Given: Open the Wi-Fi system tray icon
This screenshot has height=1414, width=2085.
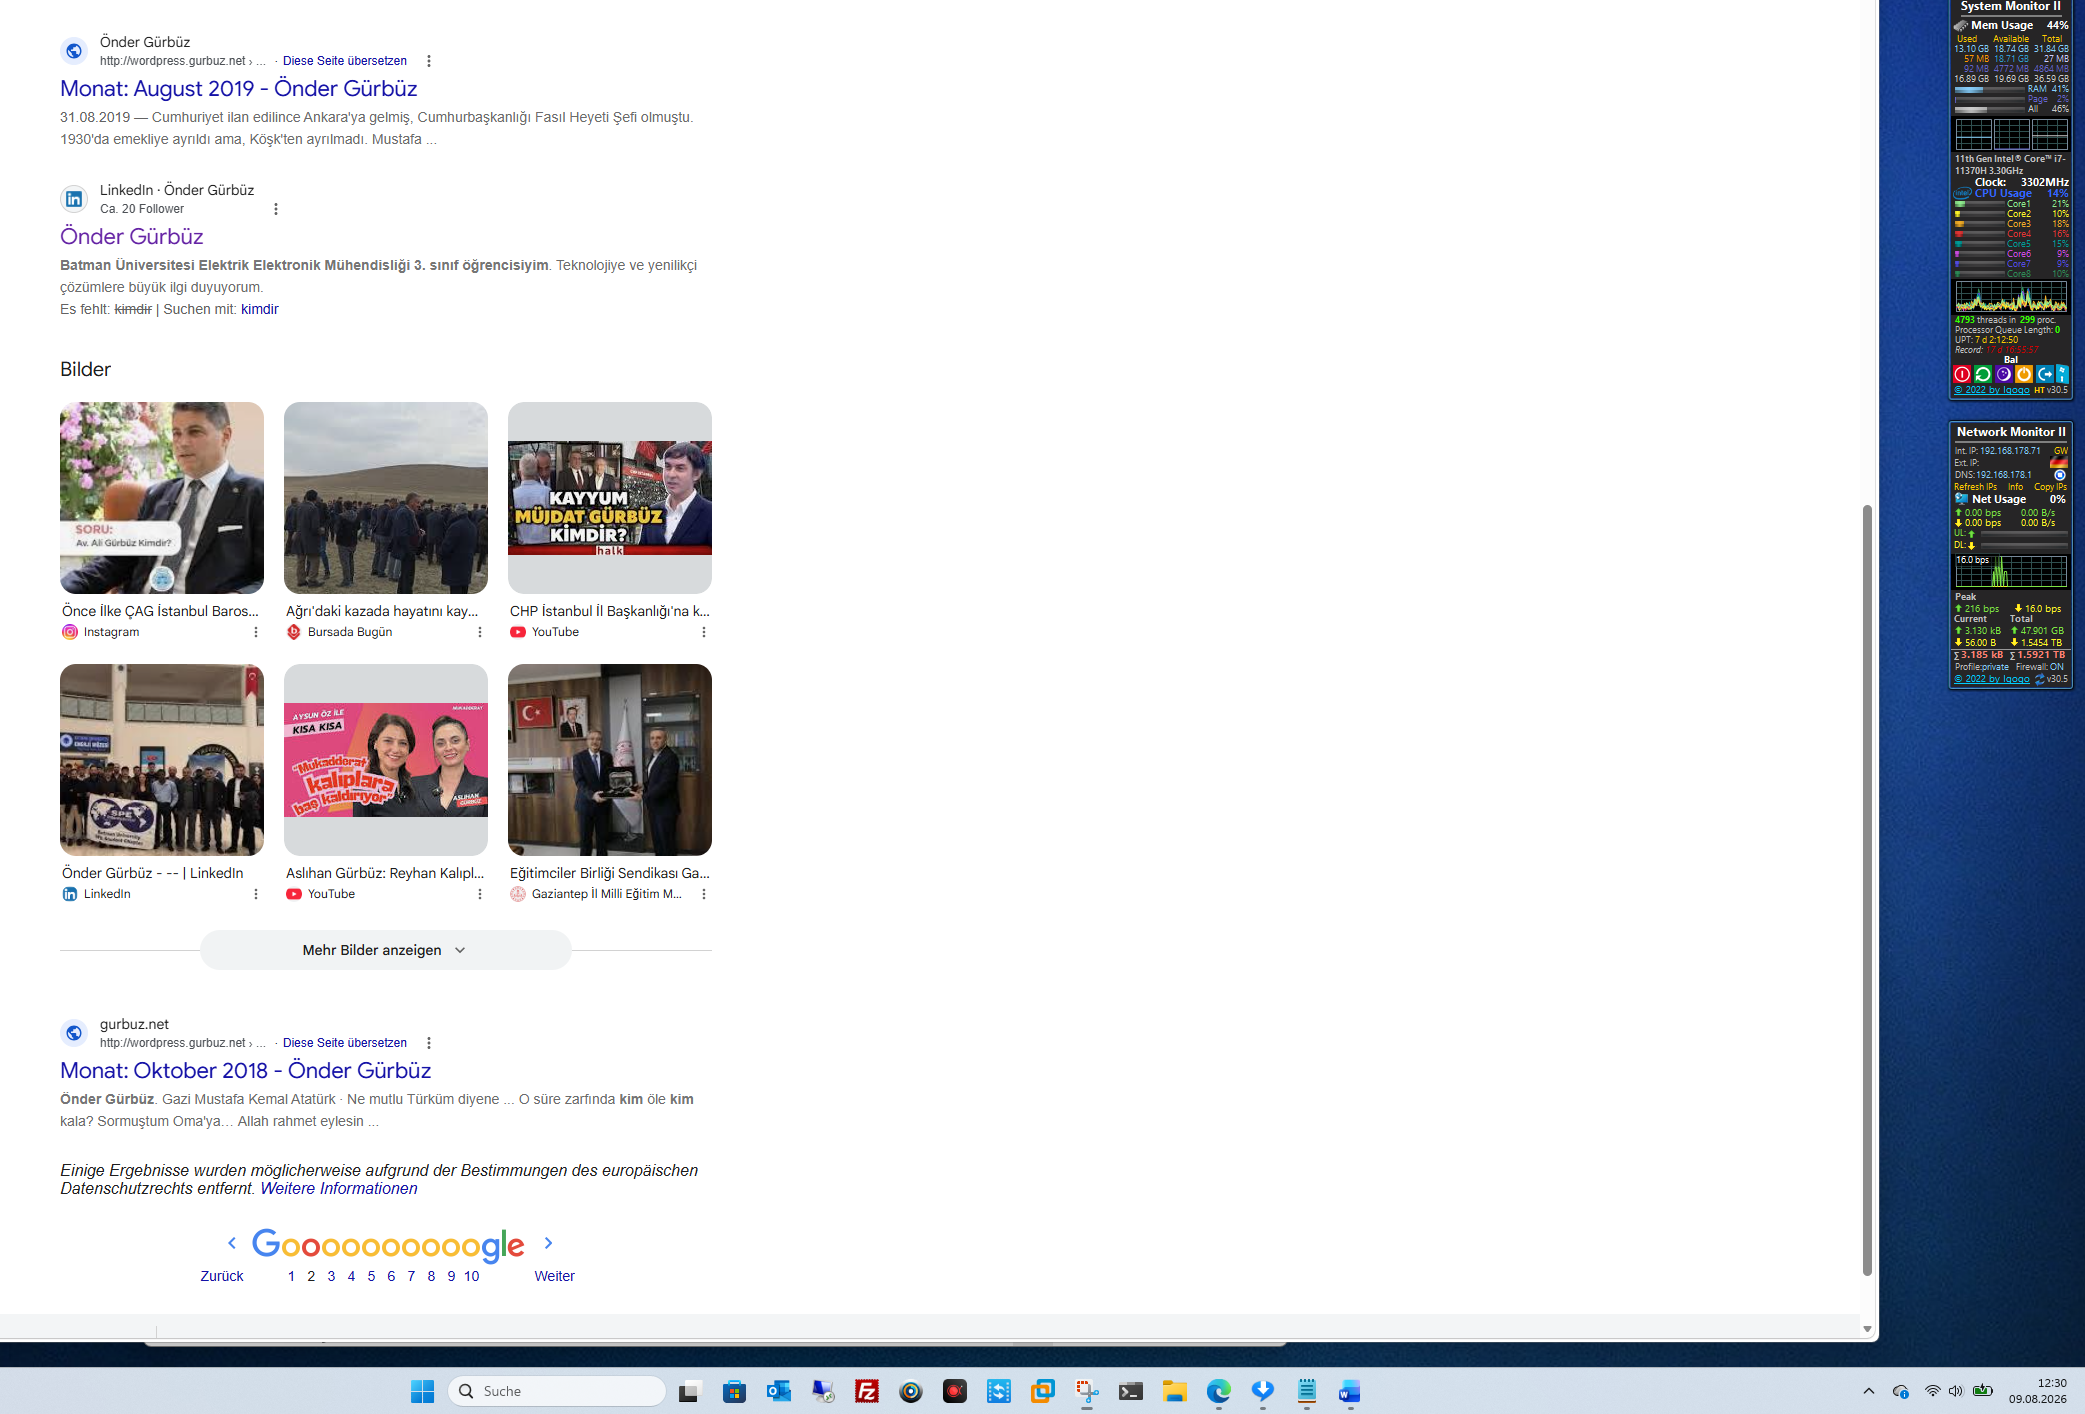Looking at the screenshot, I should [1932, 1391].
